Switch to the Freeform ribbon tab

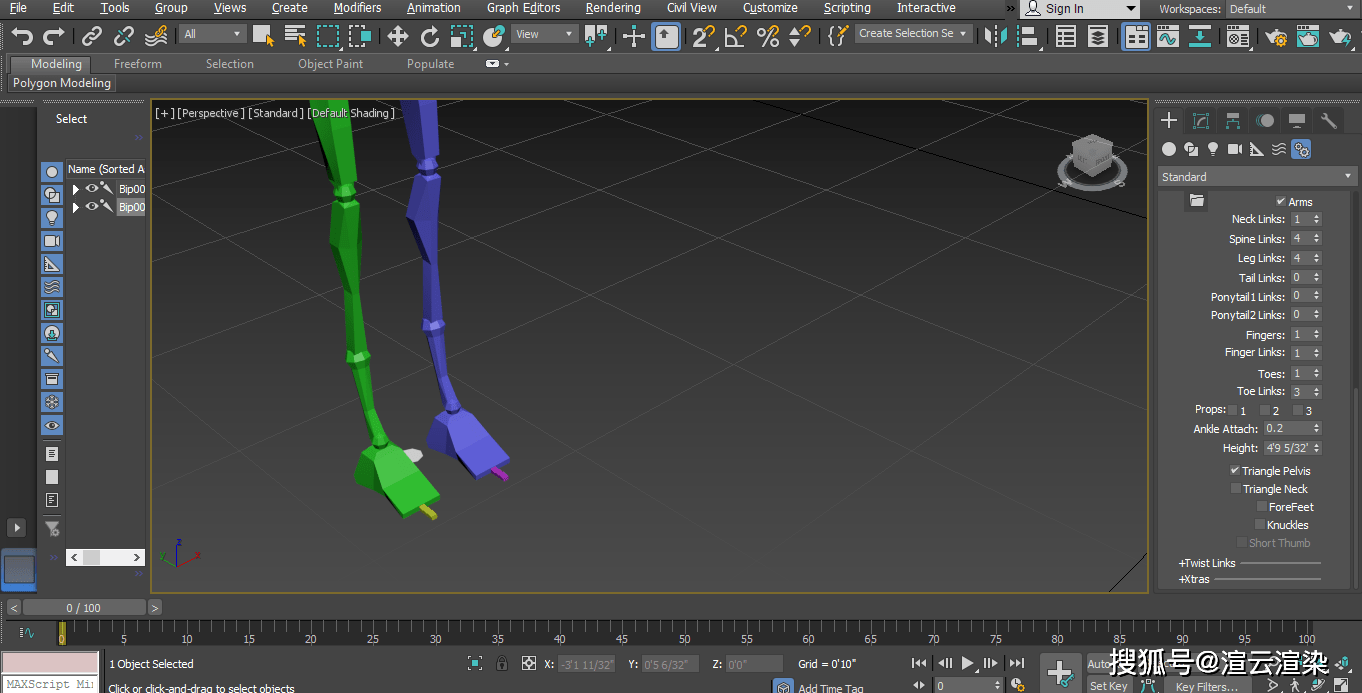click(x=137, y=63)
